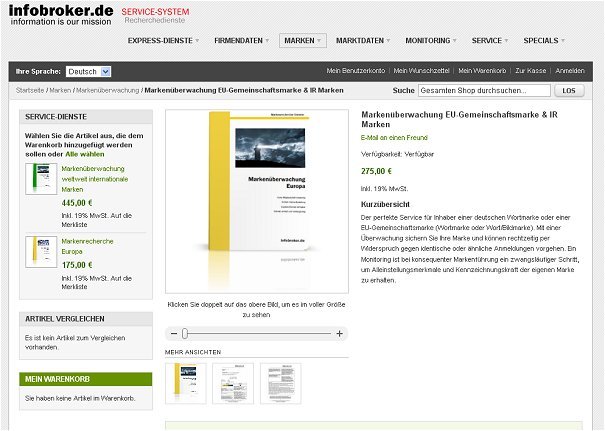Open the first yellow cover thumbnail view
The image size is (605, 431).
[x=185, y=383]
